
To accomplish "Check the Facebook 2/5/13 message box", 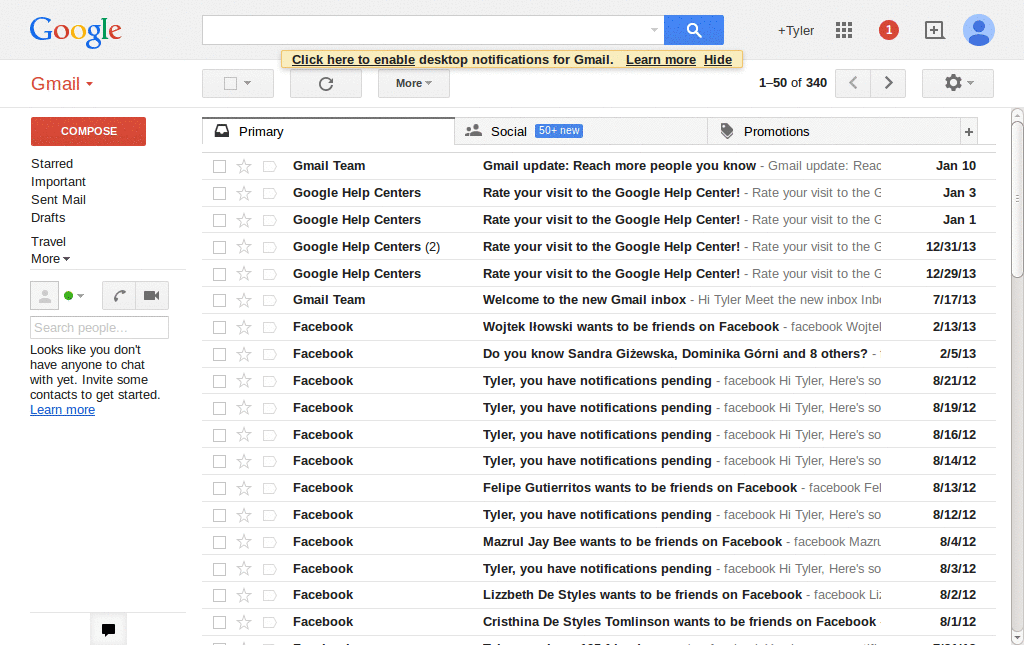I will click(219, 354).
